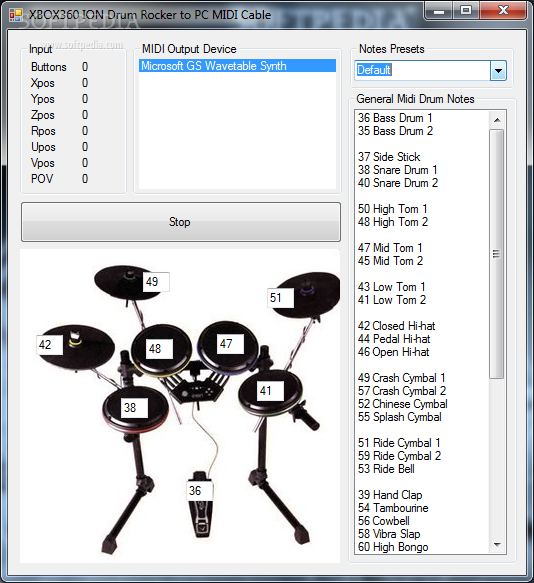Image resolution: width=534 pixels, height=583 pixels.
Task: Click '38 Snare Drum 1' in notes list
Action: 398,170
